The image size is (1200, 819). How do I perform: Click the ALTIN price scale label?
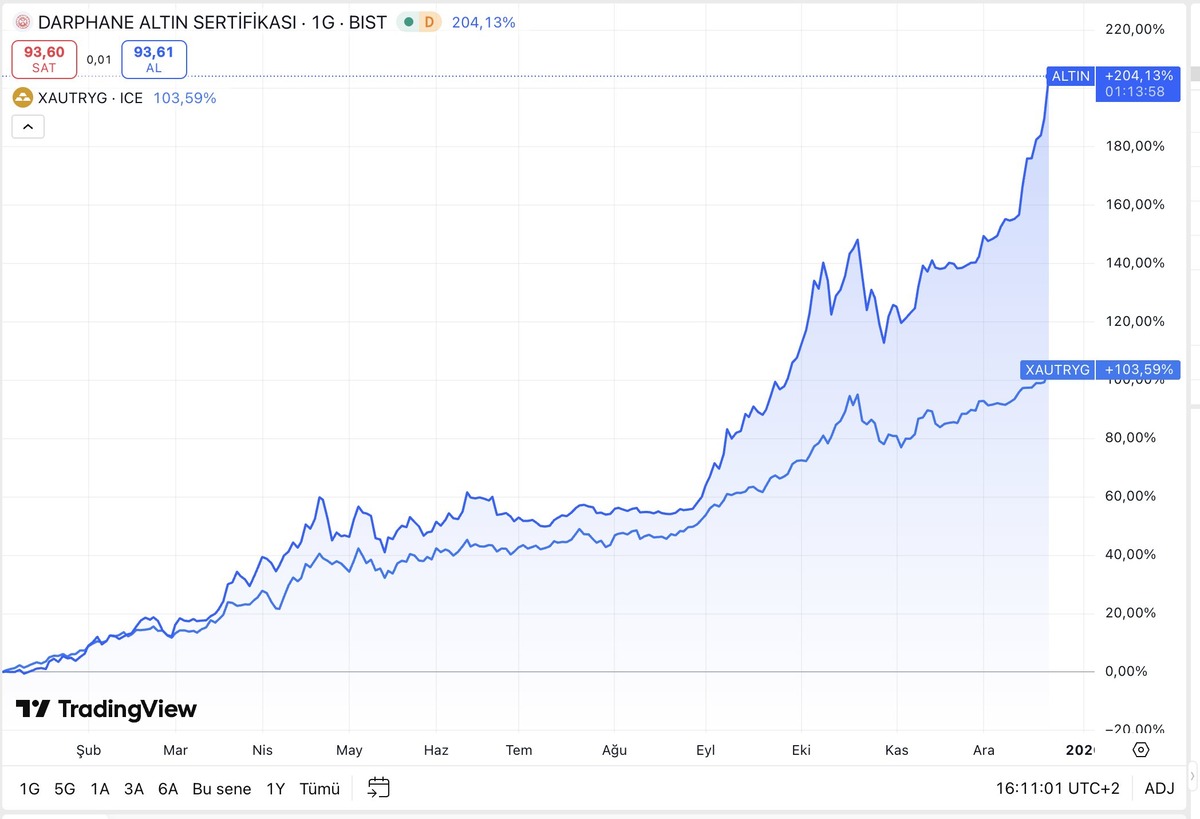pos(1070,76)
